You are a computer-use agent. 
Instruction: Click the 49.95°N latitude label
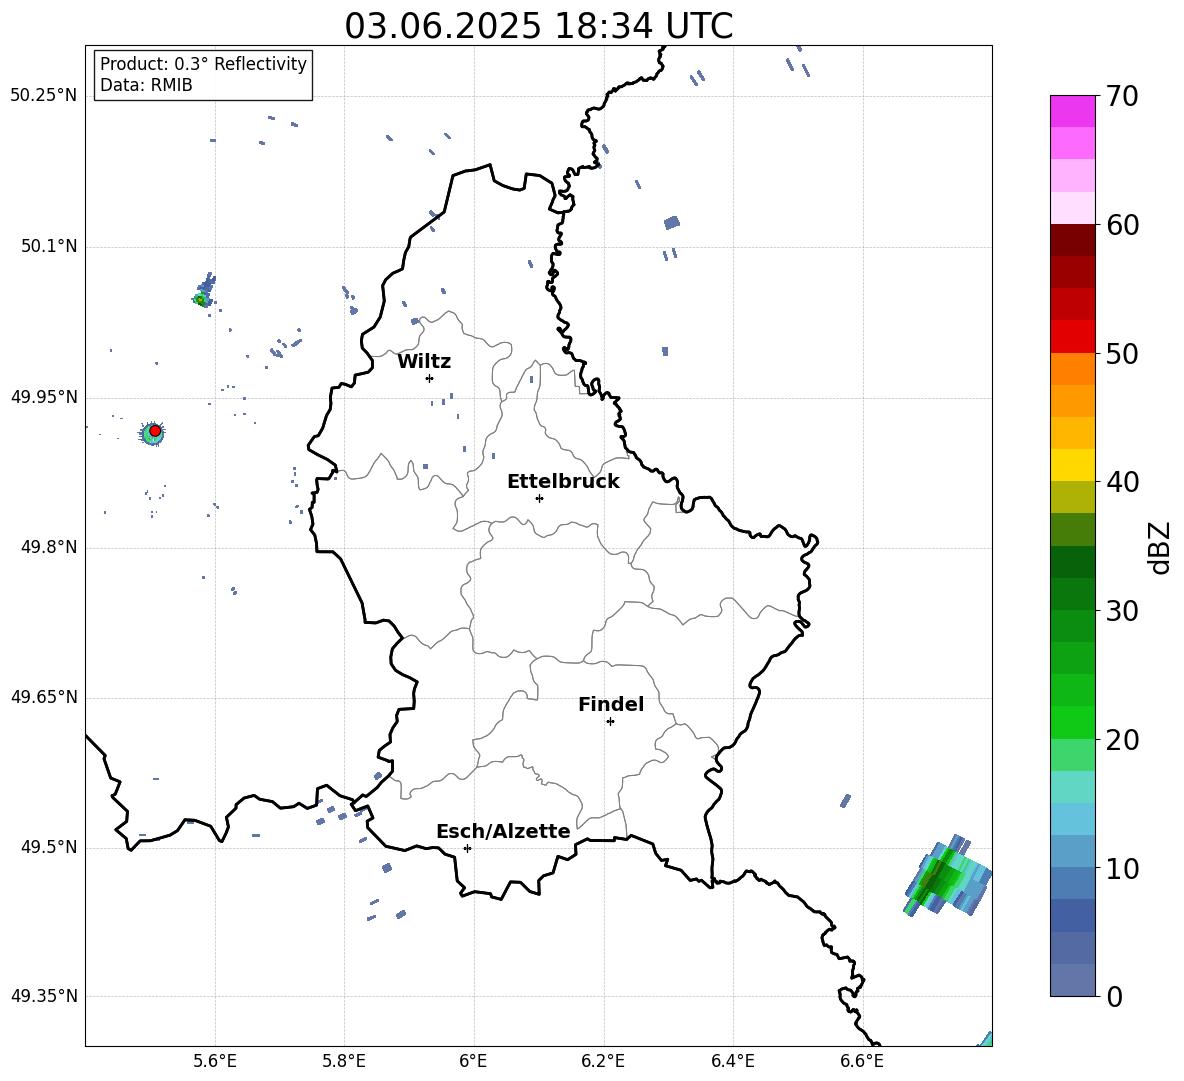(43, 397)
